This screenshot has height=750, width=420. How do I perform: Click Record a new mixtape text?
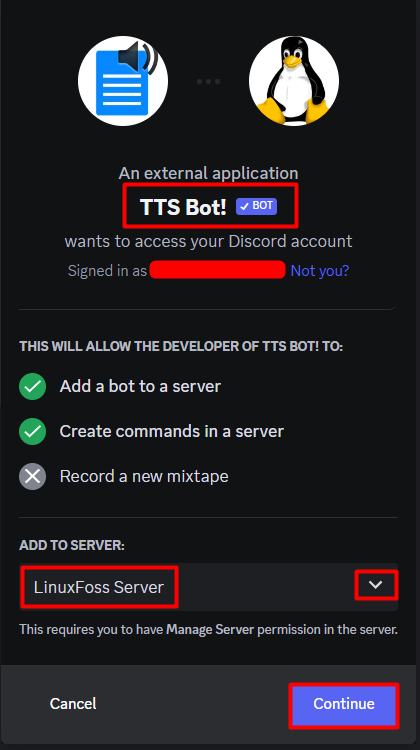[x=144, y=476]
